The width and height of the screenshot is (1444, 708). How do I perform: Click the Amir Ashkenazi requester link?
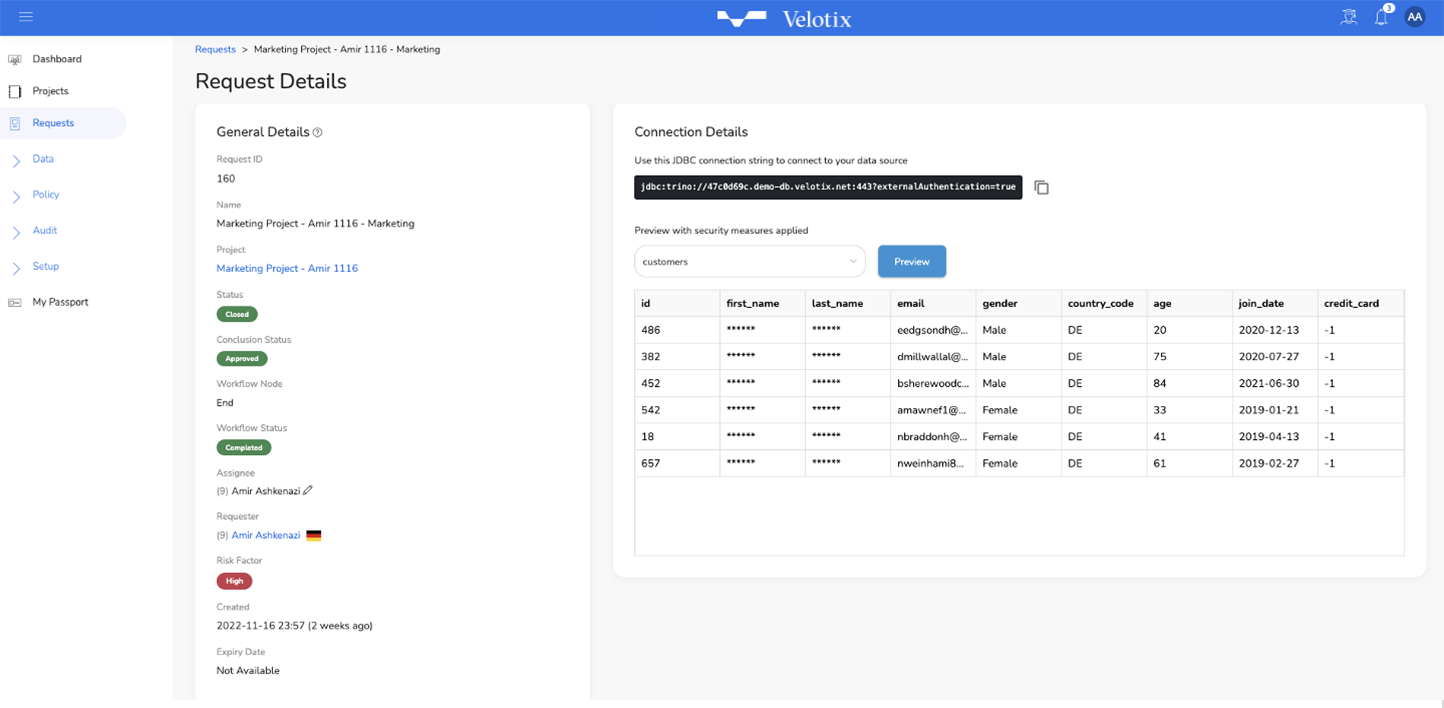266,536
